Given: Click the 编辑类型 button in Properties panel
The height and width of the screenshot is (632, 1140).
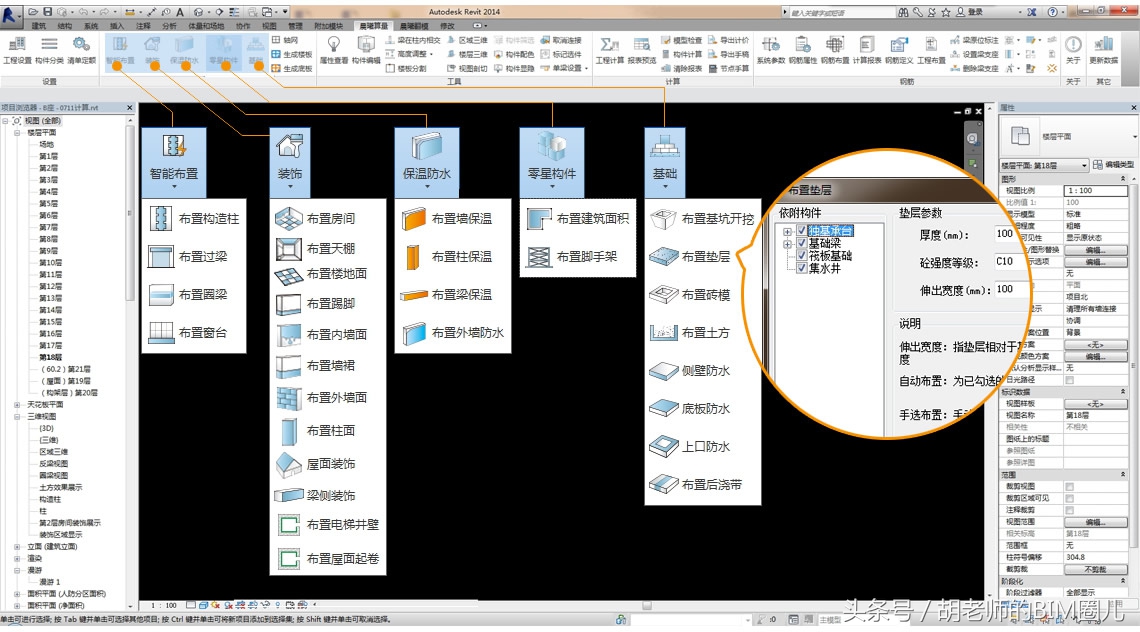Looking at the screenshot, I should [x=1117, y=165].
